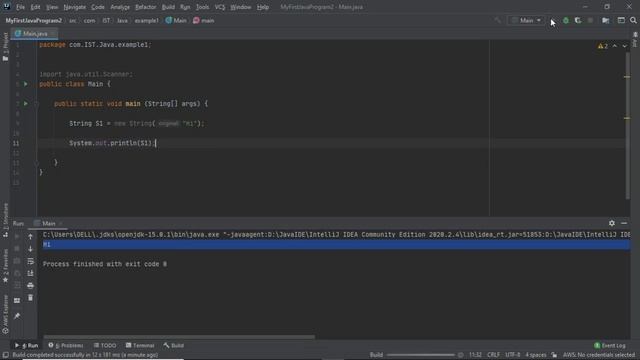Open the Main run configuration dropdown
640x360 pixels.
pyautogui.click(x=527, y=20)
